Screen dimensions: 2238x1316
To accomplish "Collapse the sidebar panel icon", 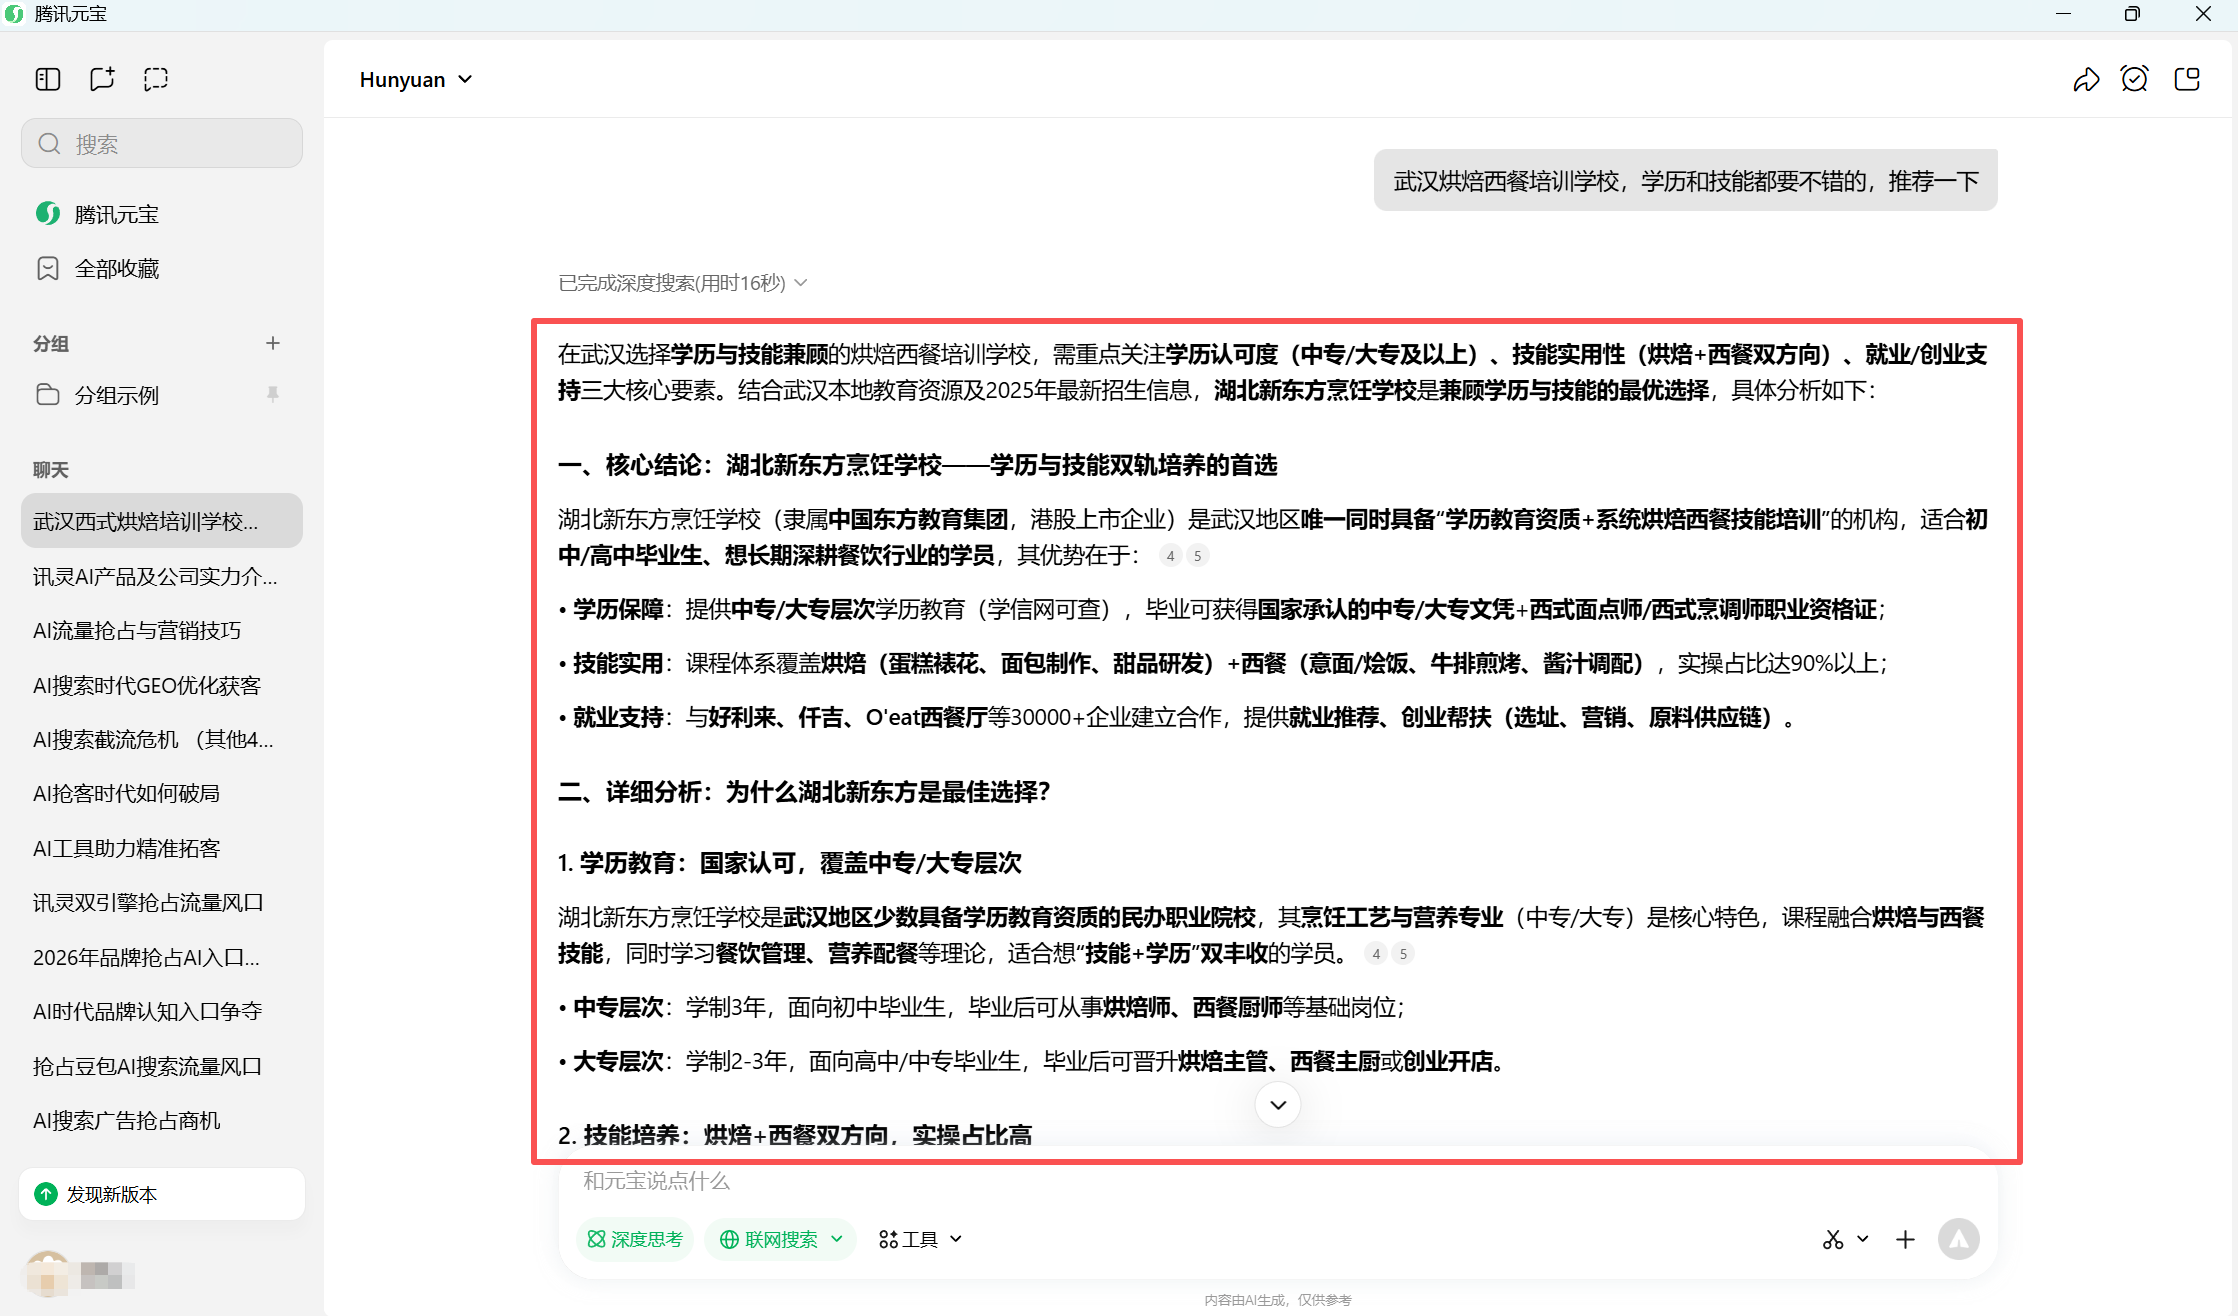I will click(48, 79).
